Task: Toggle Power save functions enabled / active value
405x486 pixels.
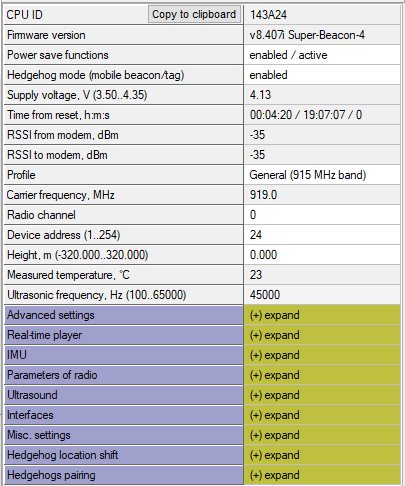Action: click(x=322, y=55)
